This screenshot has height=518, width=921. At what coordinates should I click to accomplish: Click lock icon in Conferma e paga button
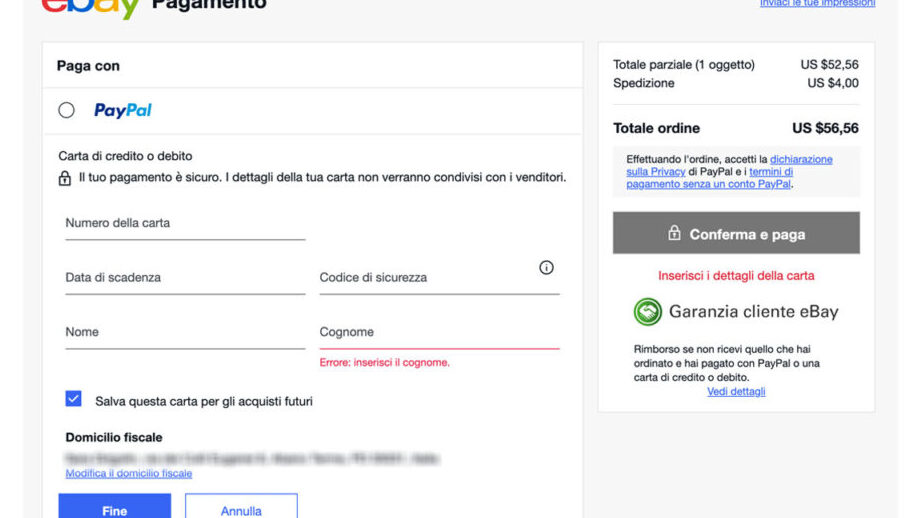674,233
